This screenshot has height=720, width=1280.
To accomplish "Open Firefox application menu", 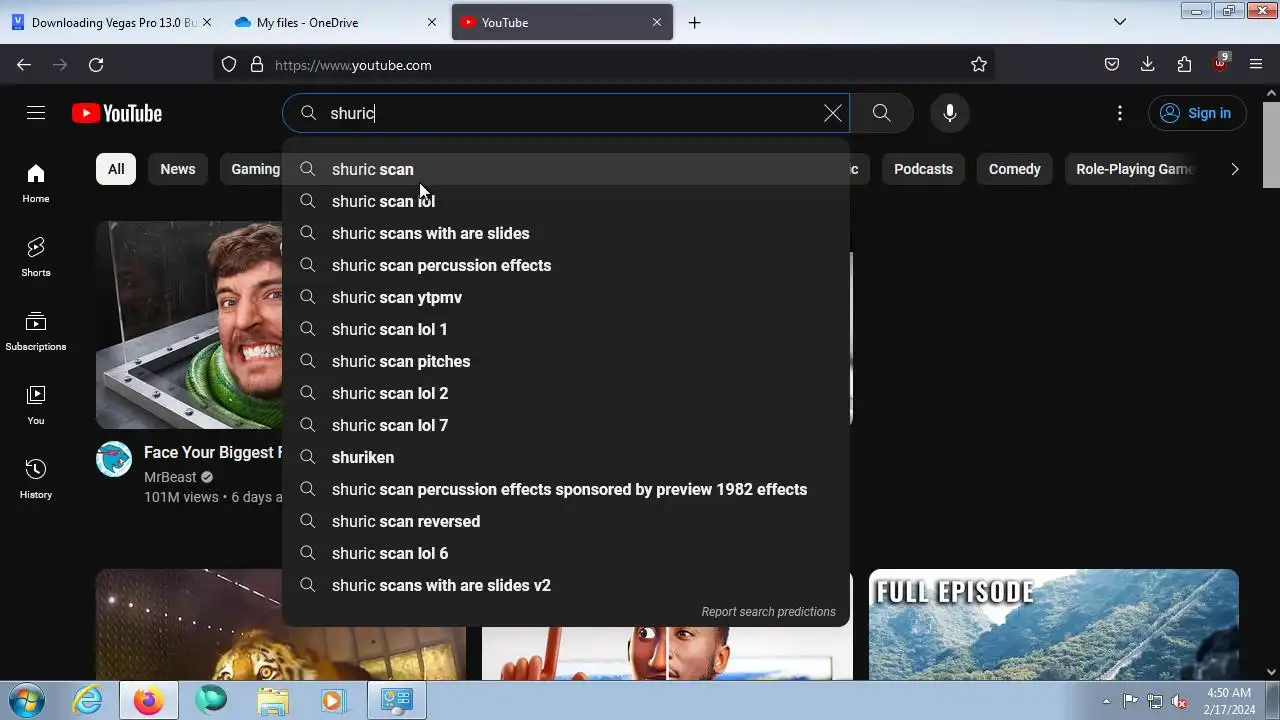I will click(x=1256, y=64).
